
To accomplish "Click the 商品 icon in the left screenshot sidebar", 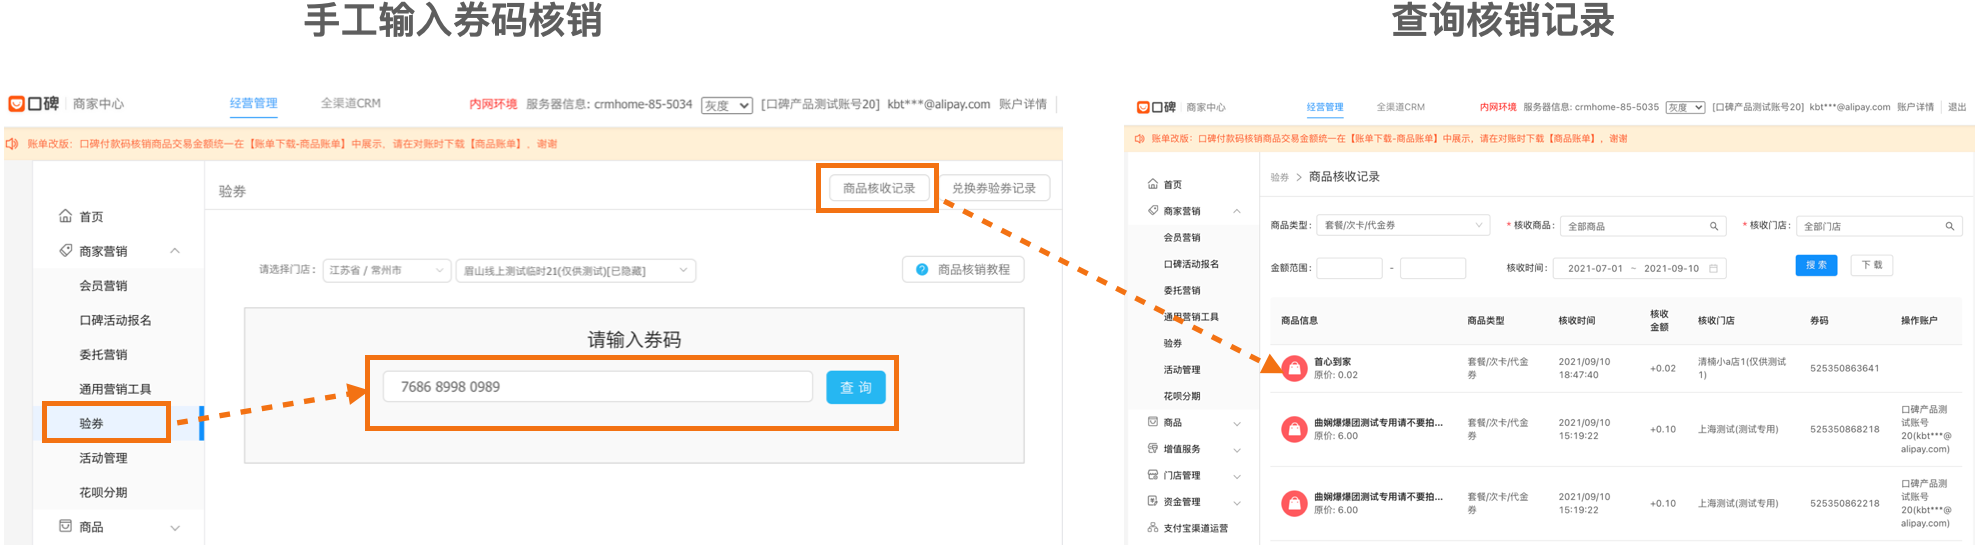I will [x=65, y=526].
